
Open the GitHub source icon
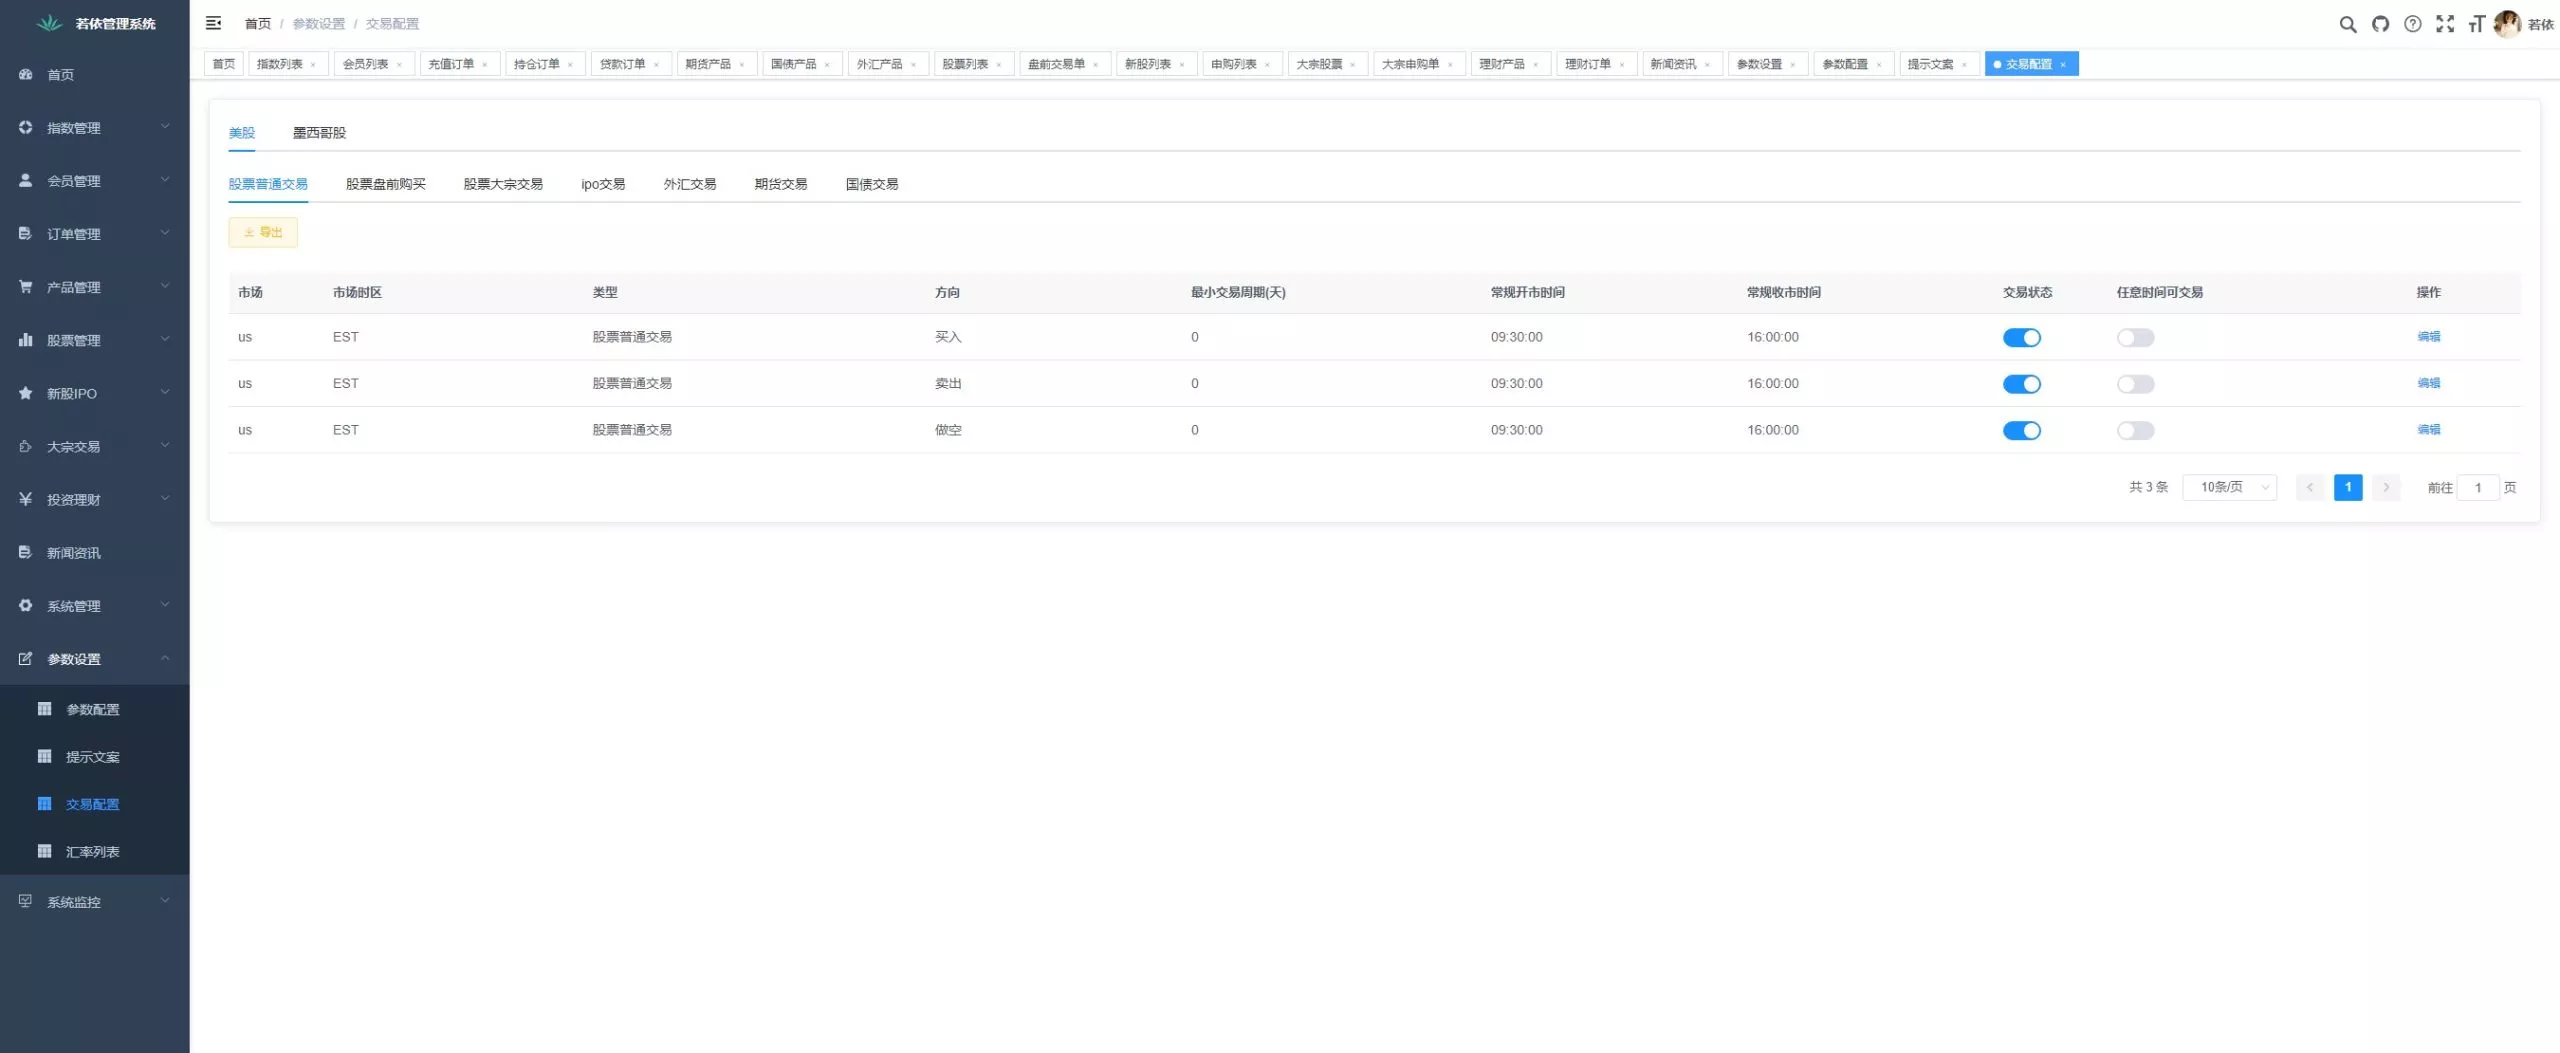pos(2380,24)
